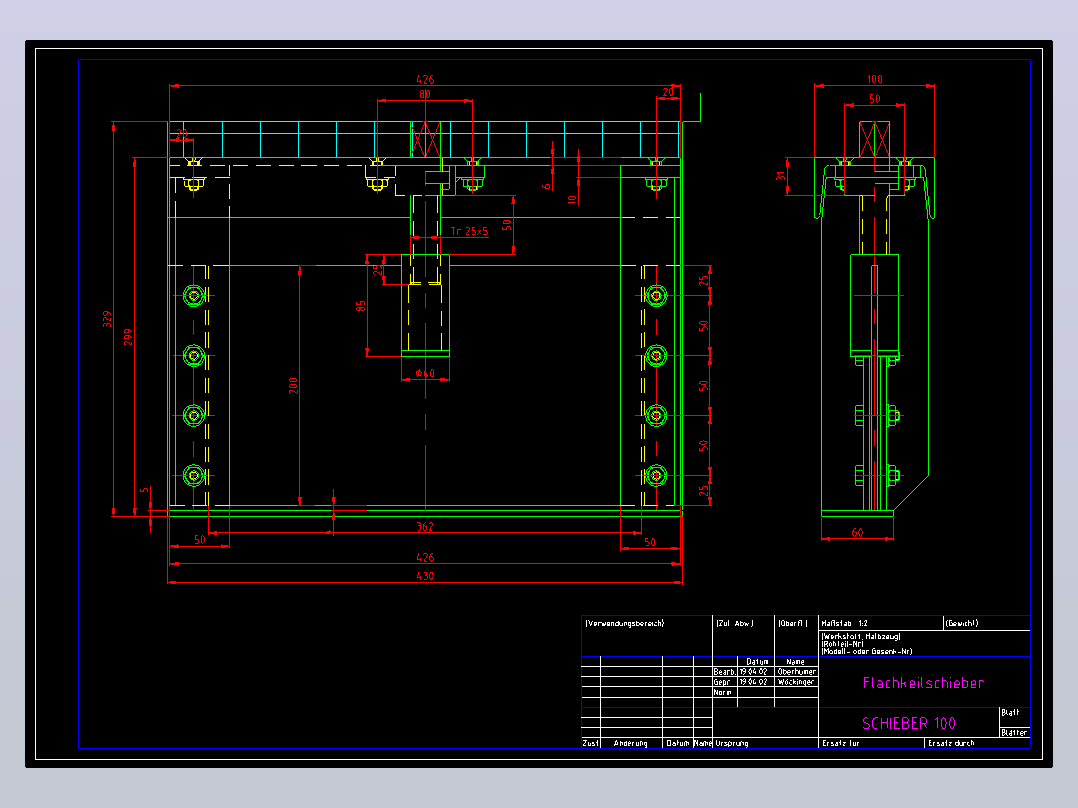Select the 'Bearb.' row label

pos(724,672)
